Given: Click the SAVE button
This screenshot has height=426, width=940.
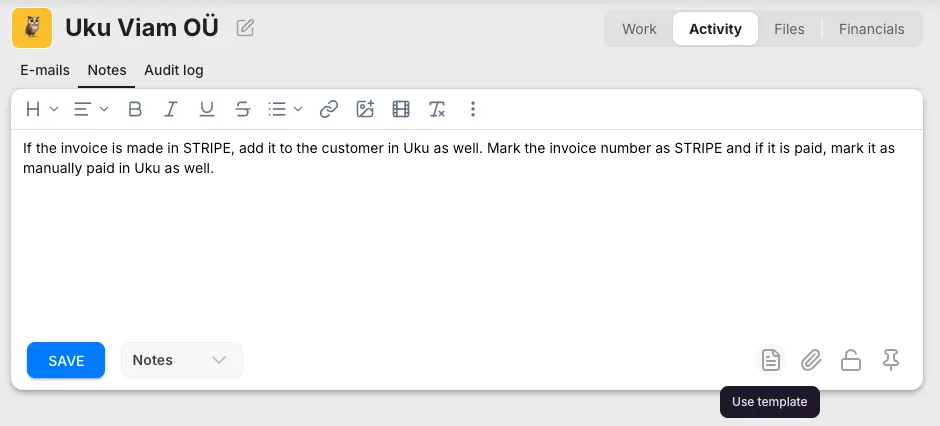Looking at the screenshot, I should [x=66, y=360].
